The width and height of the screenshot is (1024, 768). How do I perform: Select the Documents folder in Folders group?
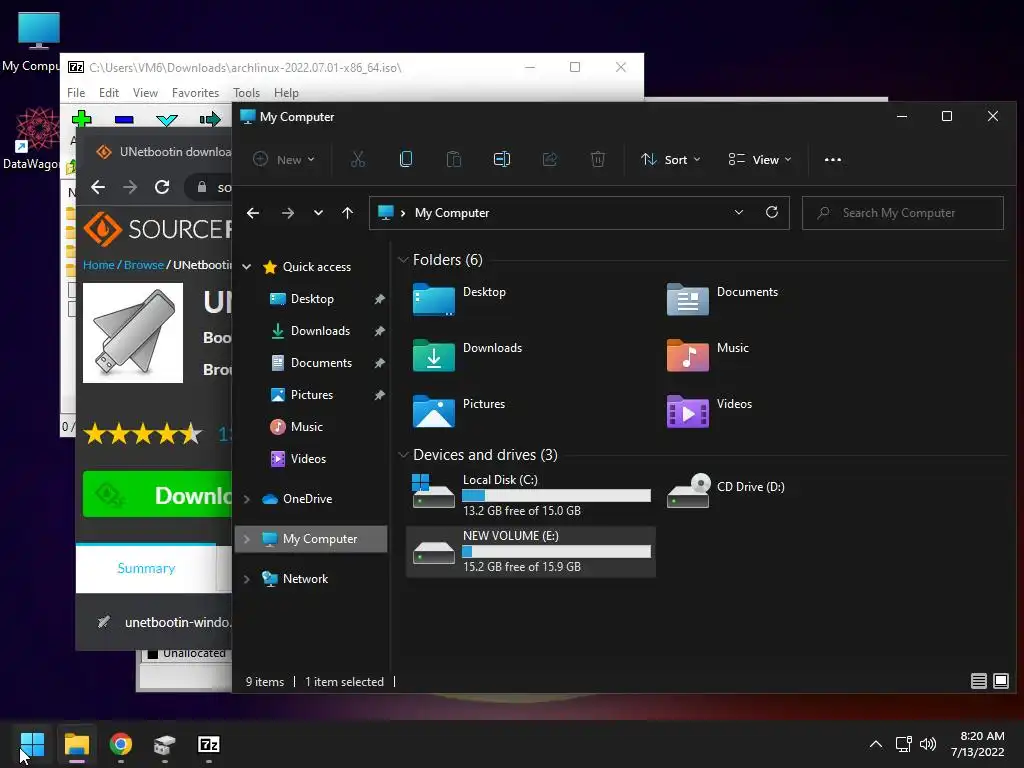coord(722,299)
